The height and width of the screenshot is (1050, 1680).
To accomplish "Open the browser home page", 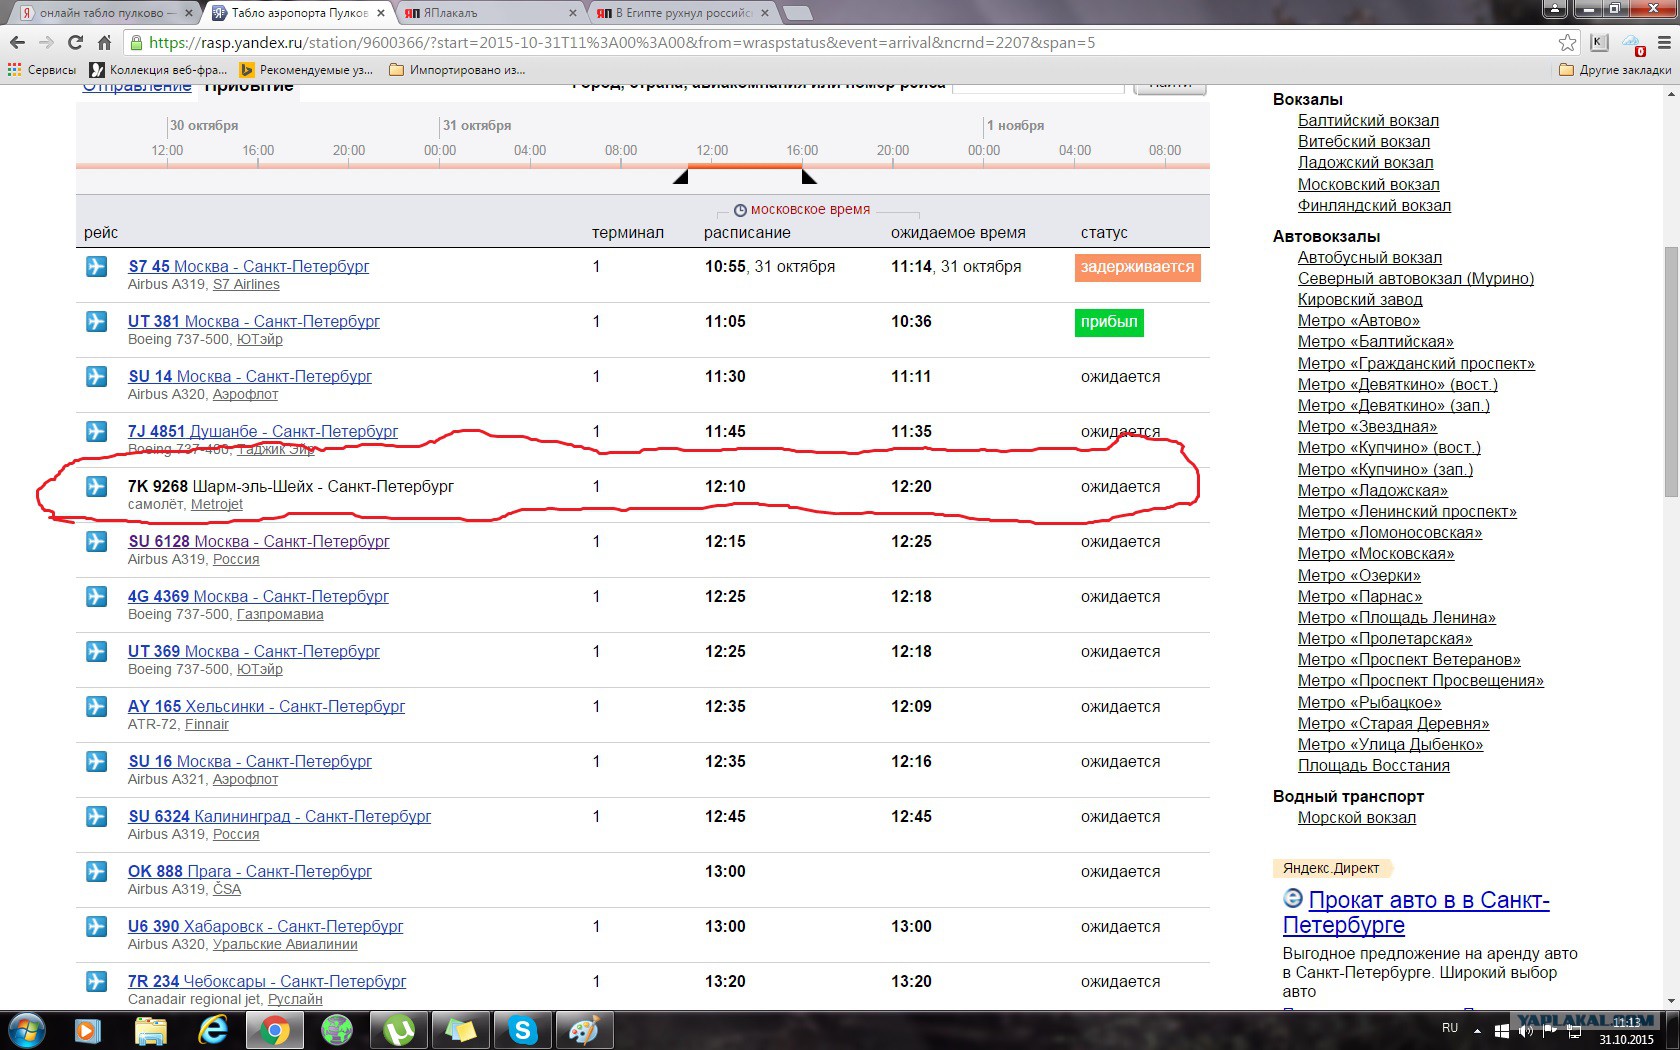I will pyautogui.click(x=104, y=43).
